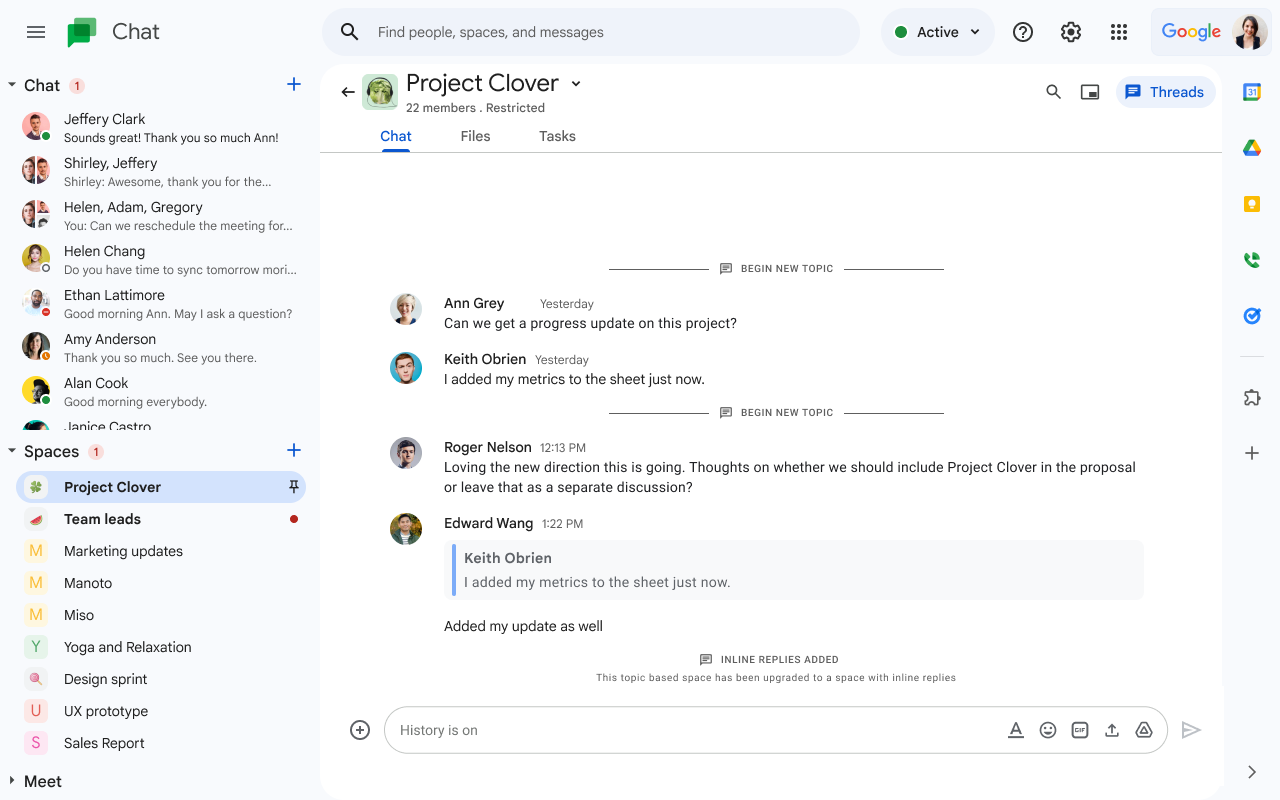
Task: Select the UX prototype space
Action: click(x=160, y=711)
